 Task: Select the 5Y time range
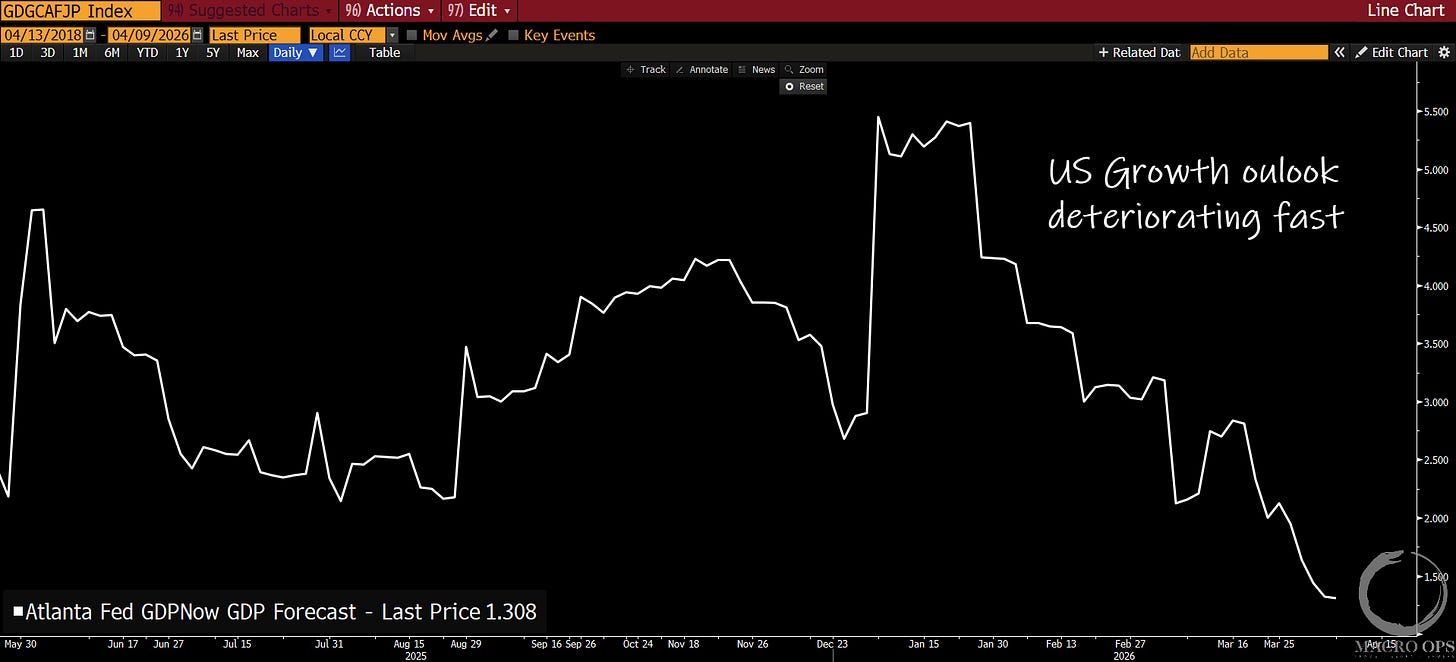tap(213, 52)
